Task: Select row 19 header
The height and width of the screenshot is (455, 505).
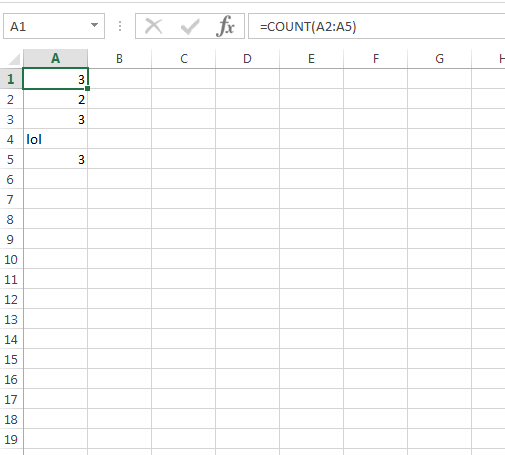Action: point(11,439)
